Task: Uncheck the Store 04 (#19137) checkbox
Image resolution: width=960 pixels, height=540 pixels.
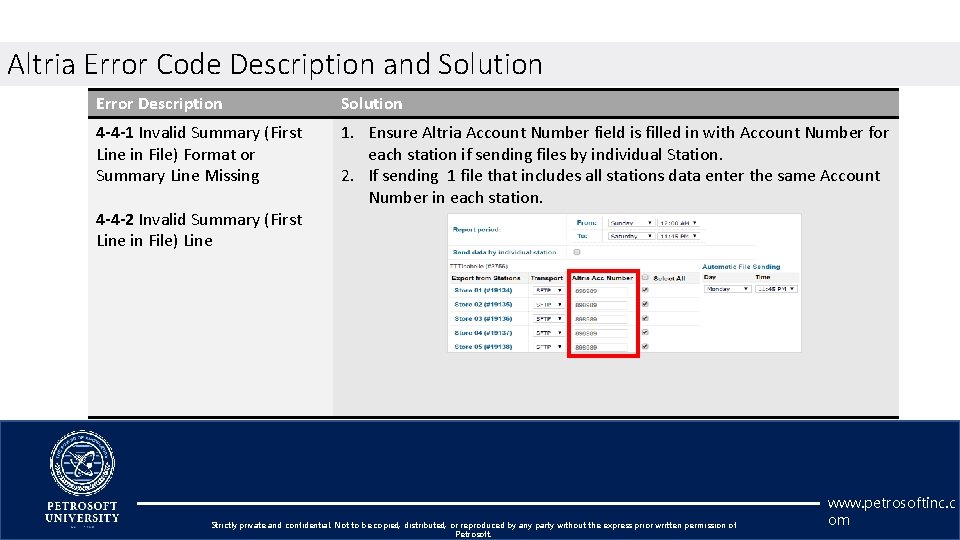Action: pos(645,332)
